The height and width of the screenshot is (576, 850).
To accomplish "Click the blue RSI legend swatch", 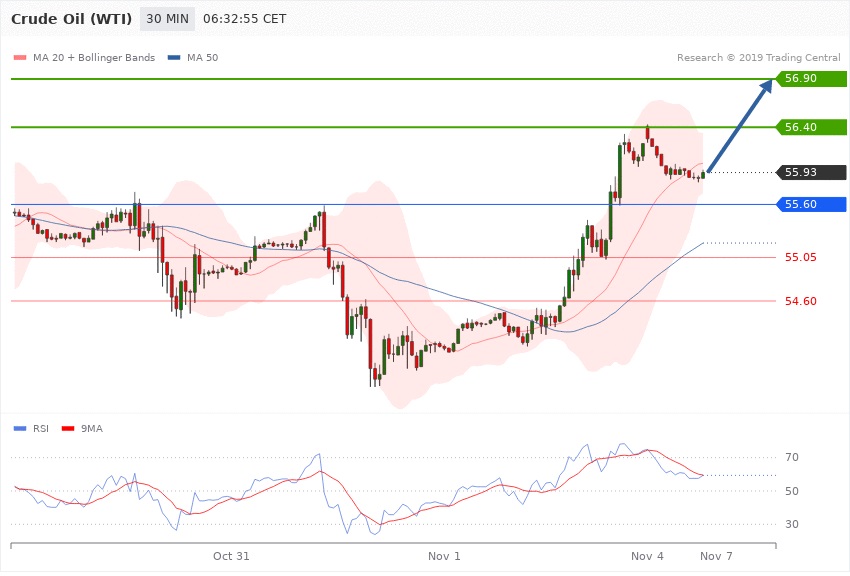I will [x=20, y=429].
